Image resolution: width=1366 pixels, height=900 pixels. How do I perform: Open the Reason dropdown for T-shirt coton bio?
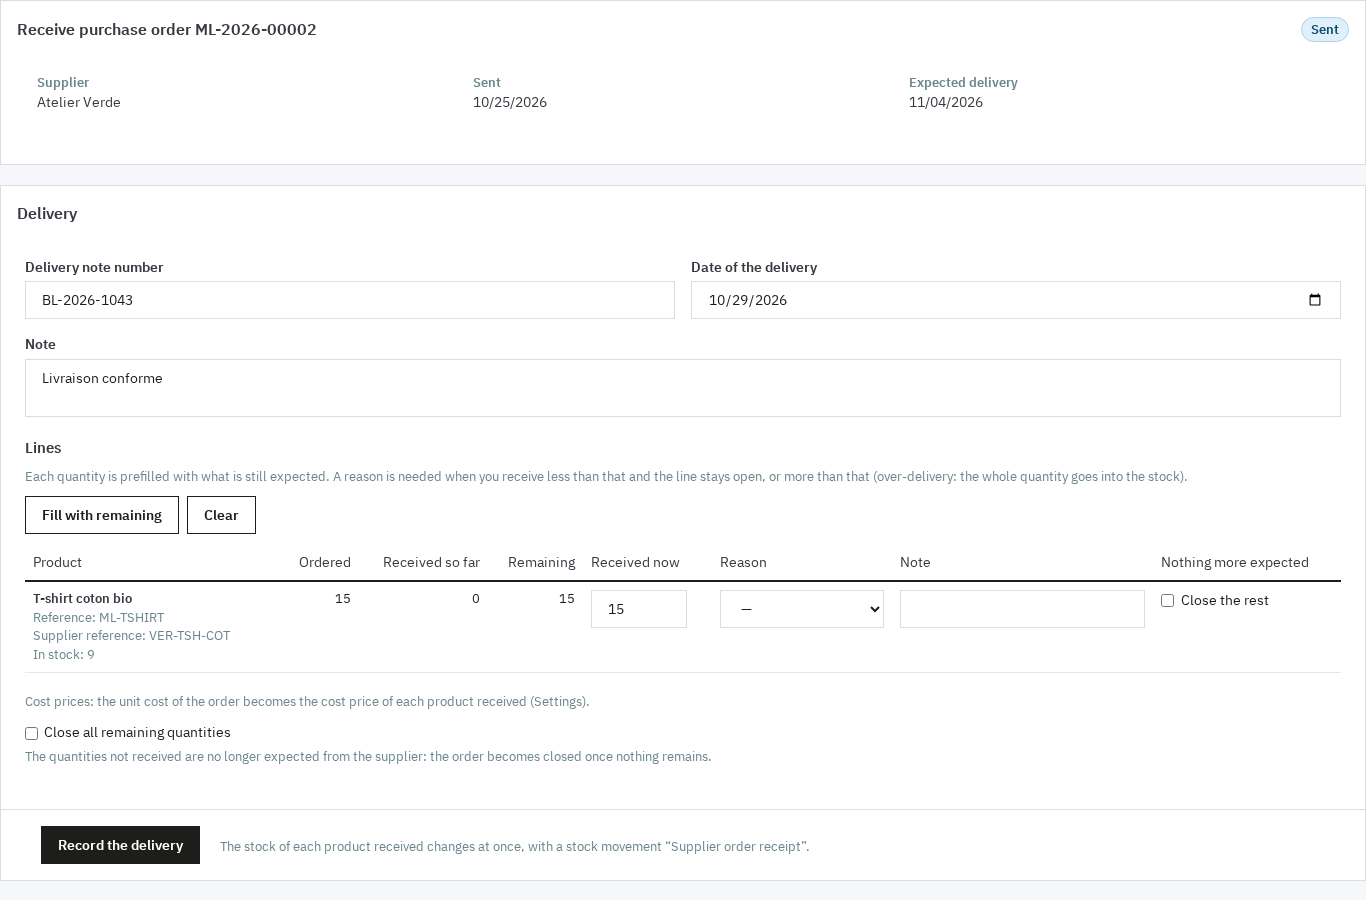click(x=802, y=609)
